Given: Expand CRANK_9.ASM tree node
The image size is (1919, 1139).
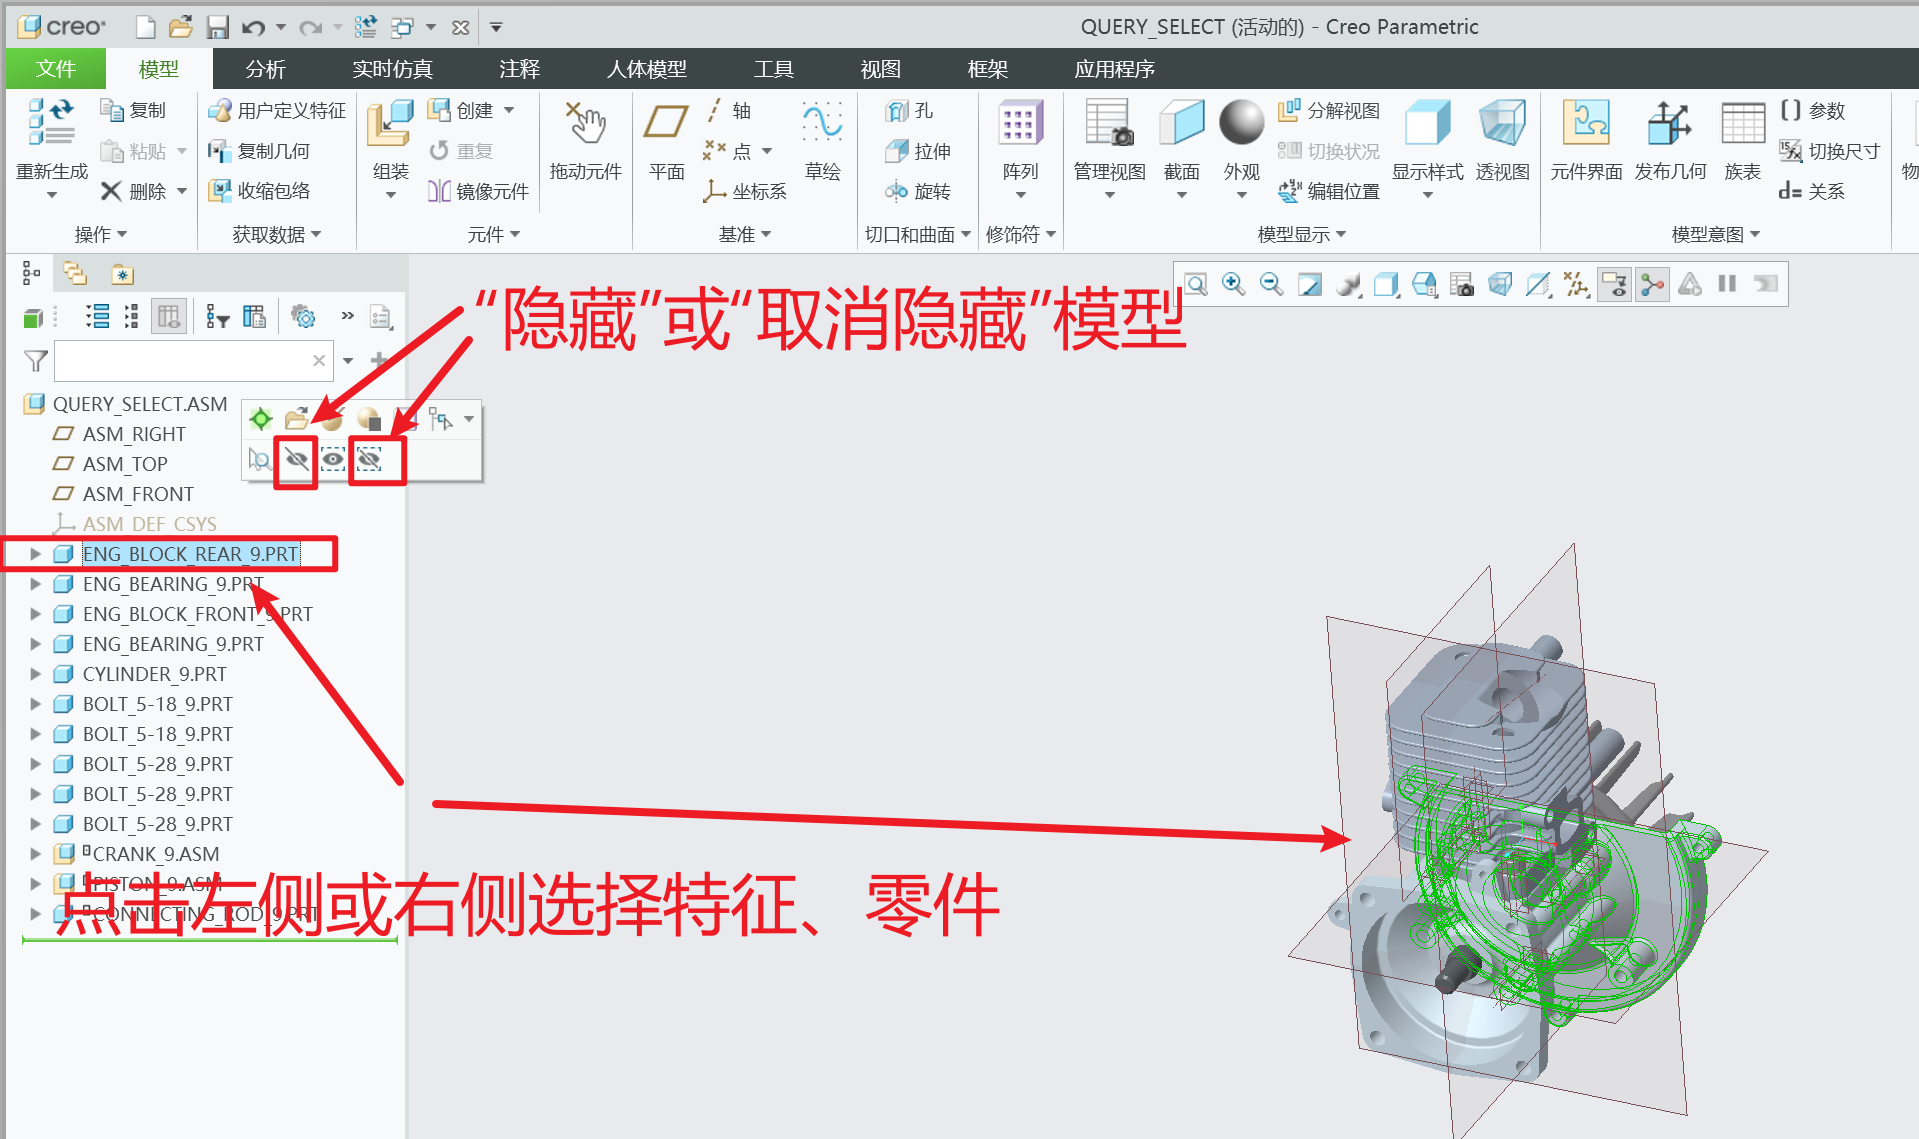Looking at the screenshot, I should [35, 854].
